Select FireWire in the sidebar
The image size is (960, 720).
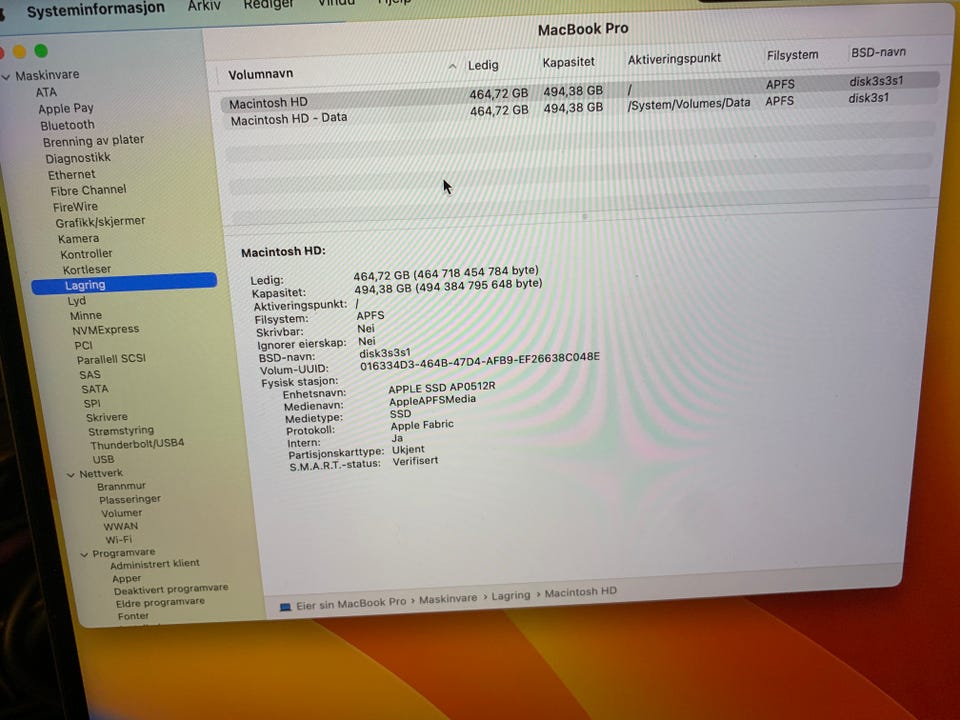click(x=75, y=207)
